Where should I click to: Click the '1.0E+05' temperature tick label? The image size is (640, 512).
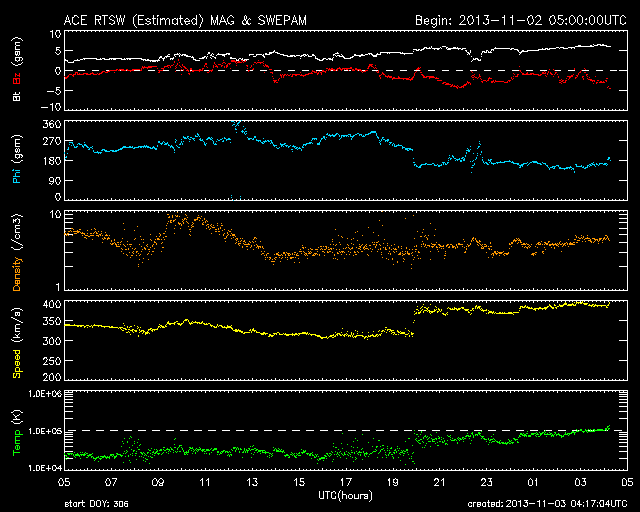coord(45,431)
